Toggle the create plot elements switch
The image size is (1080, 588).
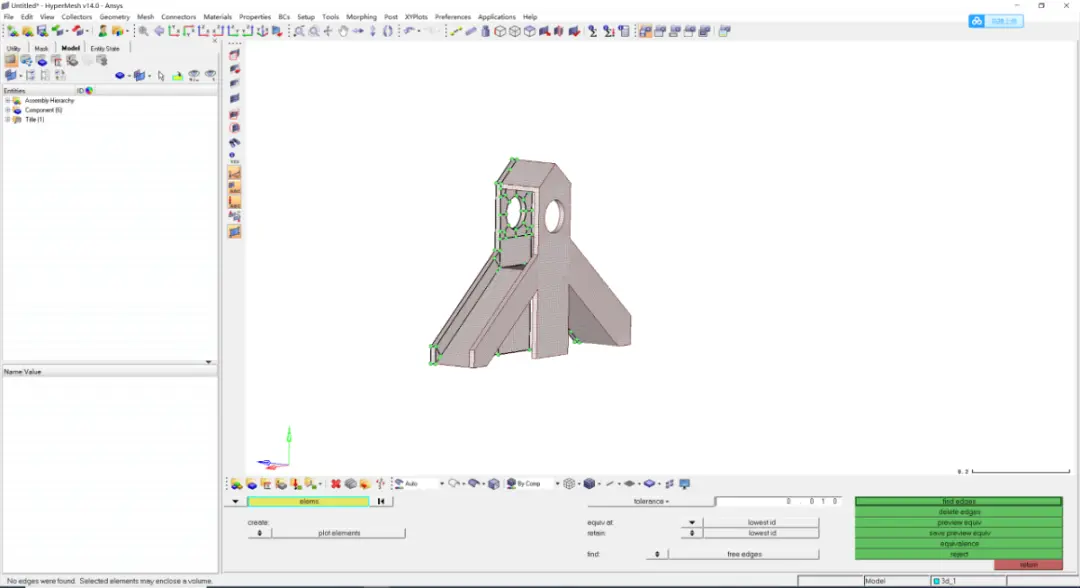(260, 534)
